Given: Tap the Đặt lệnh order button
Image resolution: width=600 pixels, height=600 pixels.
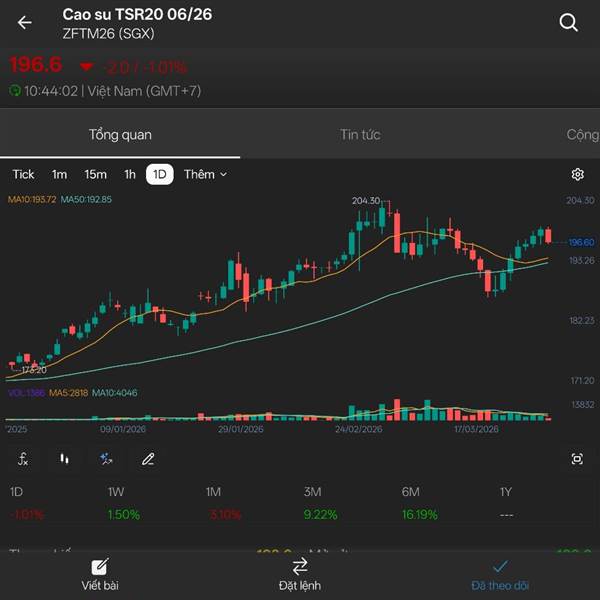Looking at the screenshot, I should 300,575.
